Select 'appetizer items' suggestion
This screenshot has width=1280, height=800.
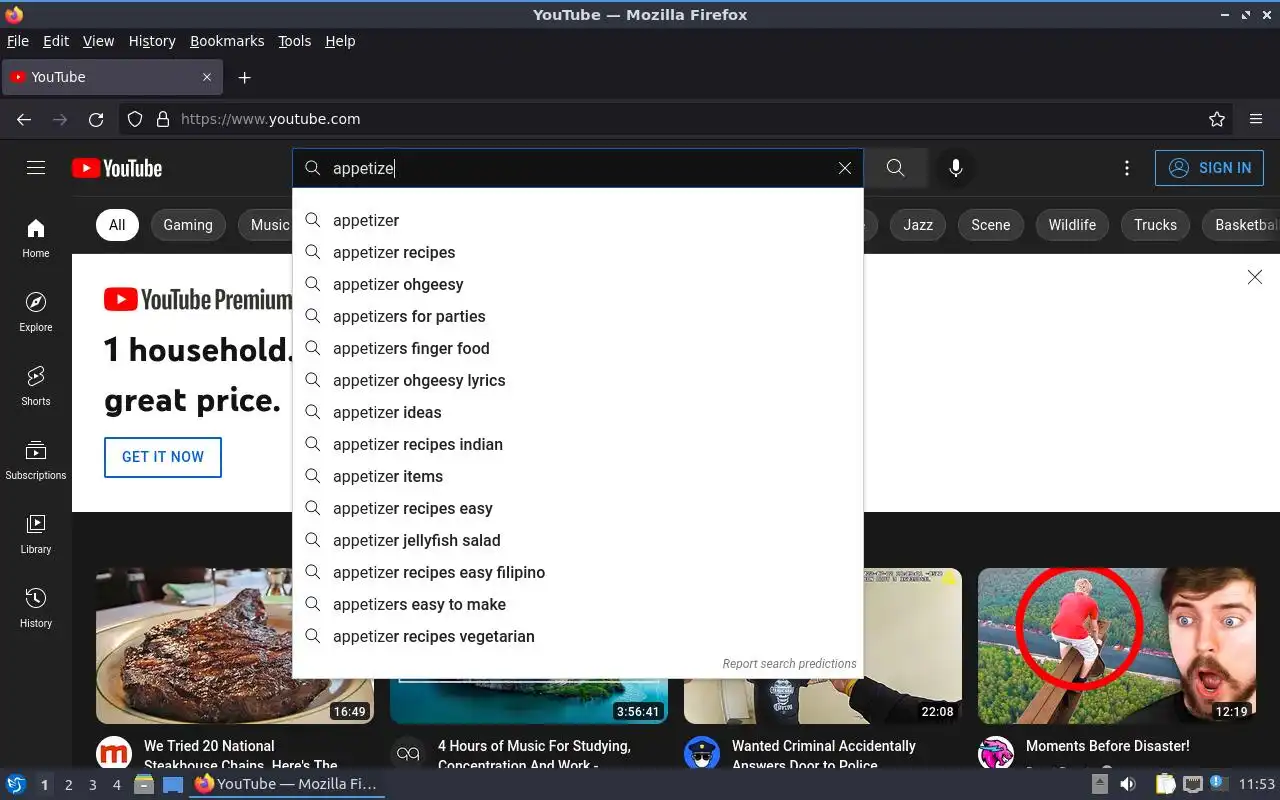pyautogui.click(x=578, y=476)
